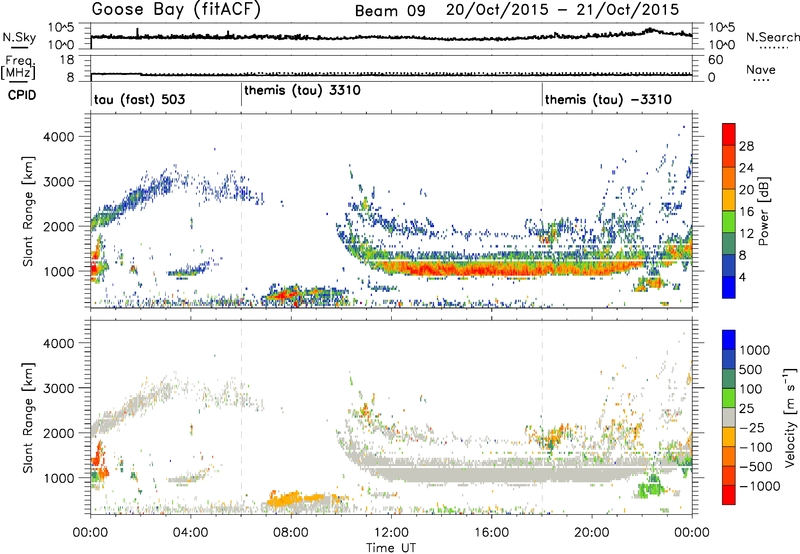Click dashed 06:00 CPID boundary line in power panel

pos(241,211)
